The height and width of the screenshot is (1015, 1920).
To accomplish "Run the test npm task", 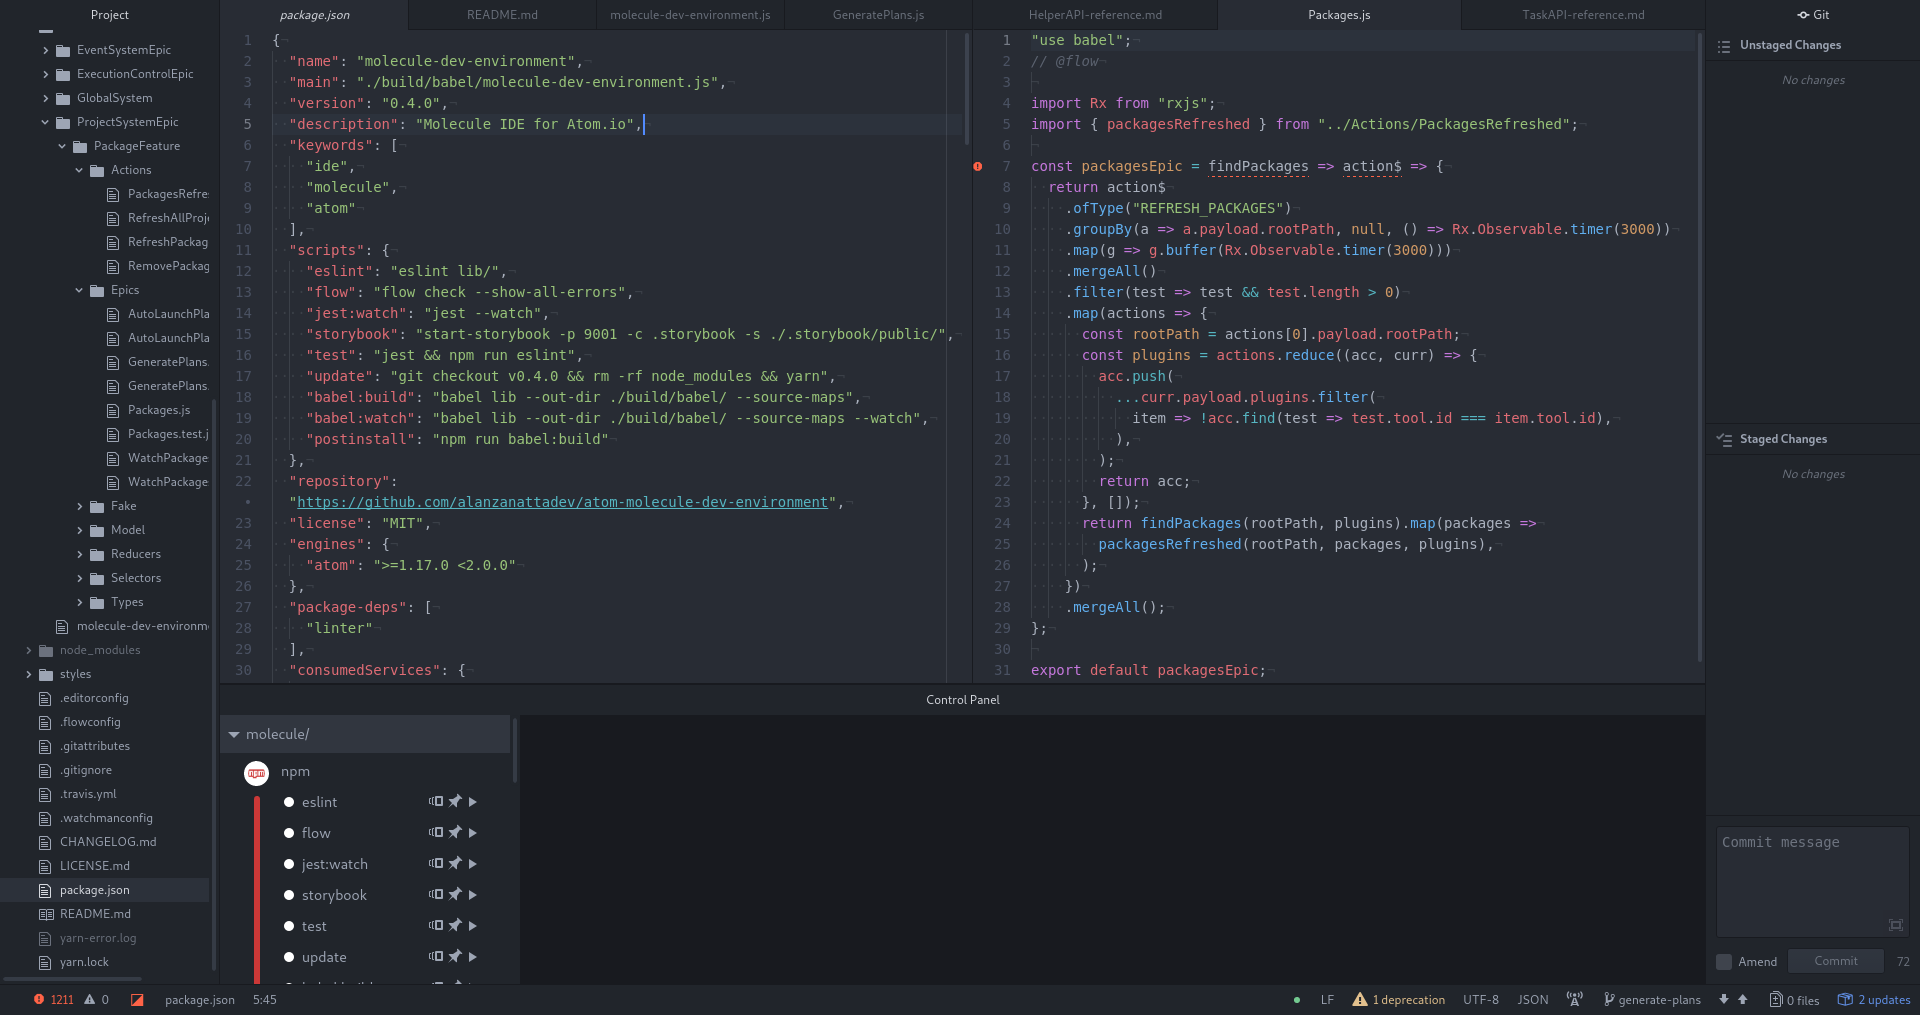I will [473, 926].
